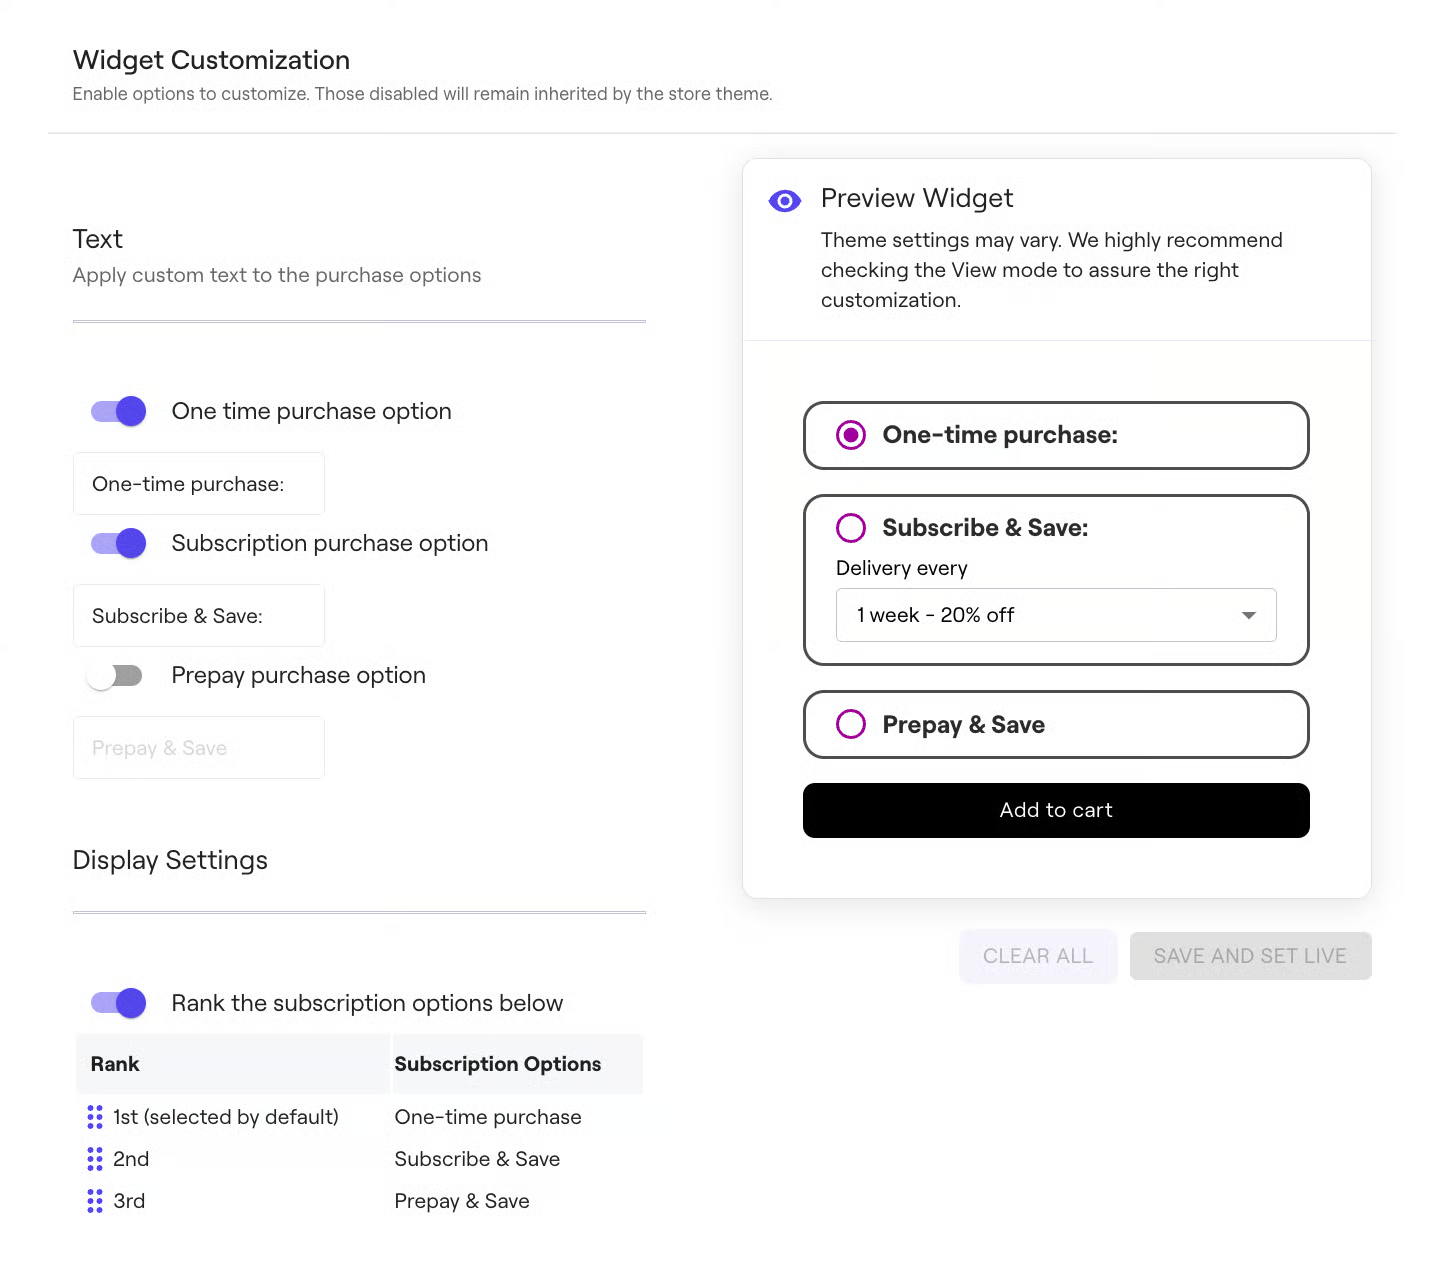This screenshot has width=1448, height=1264.
Task: Select the Prepay & Save radio option
Action: click(x=851, y=724)
